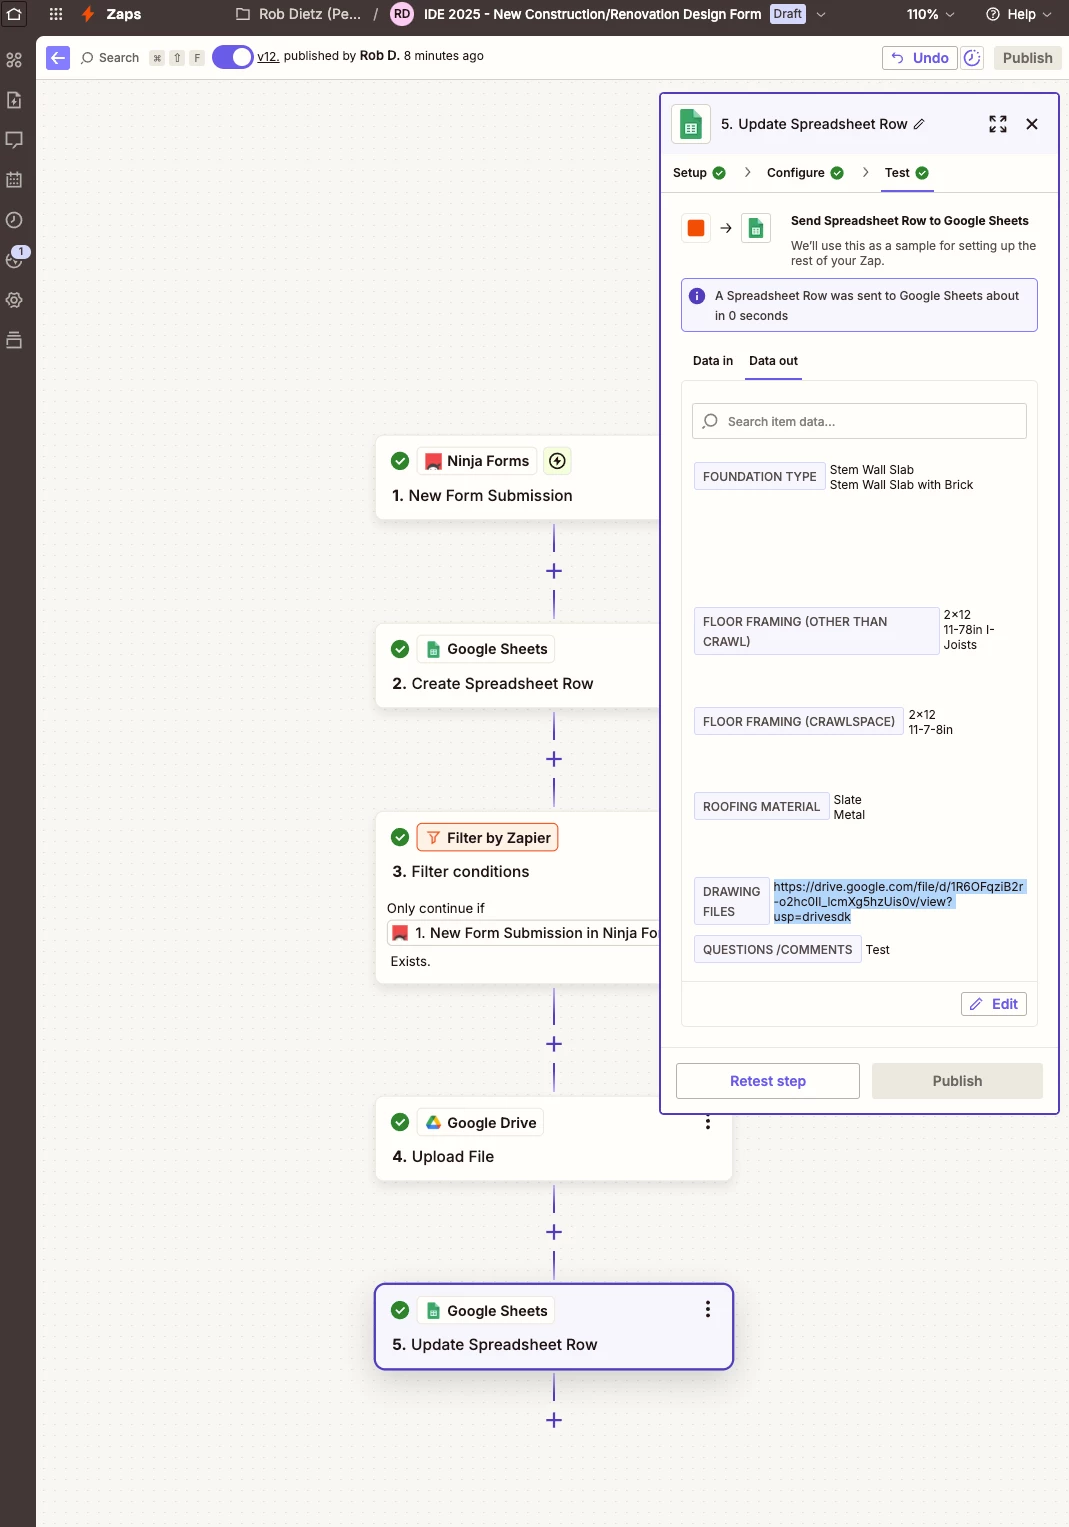
Task: Click the lightning badge on Ninja Forms step
Action: pos(558,461)
